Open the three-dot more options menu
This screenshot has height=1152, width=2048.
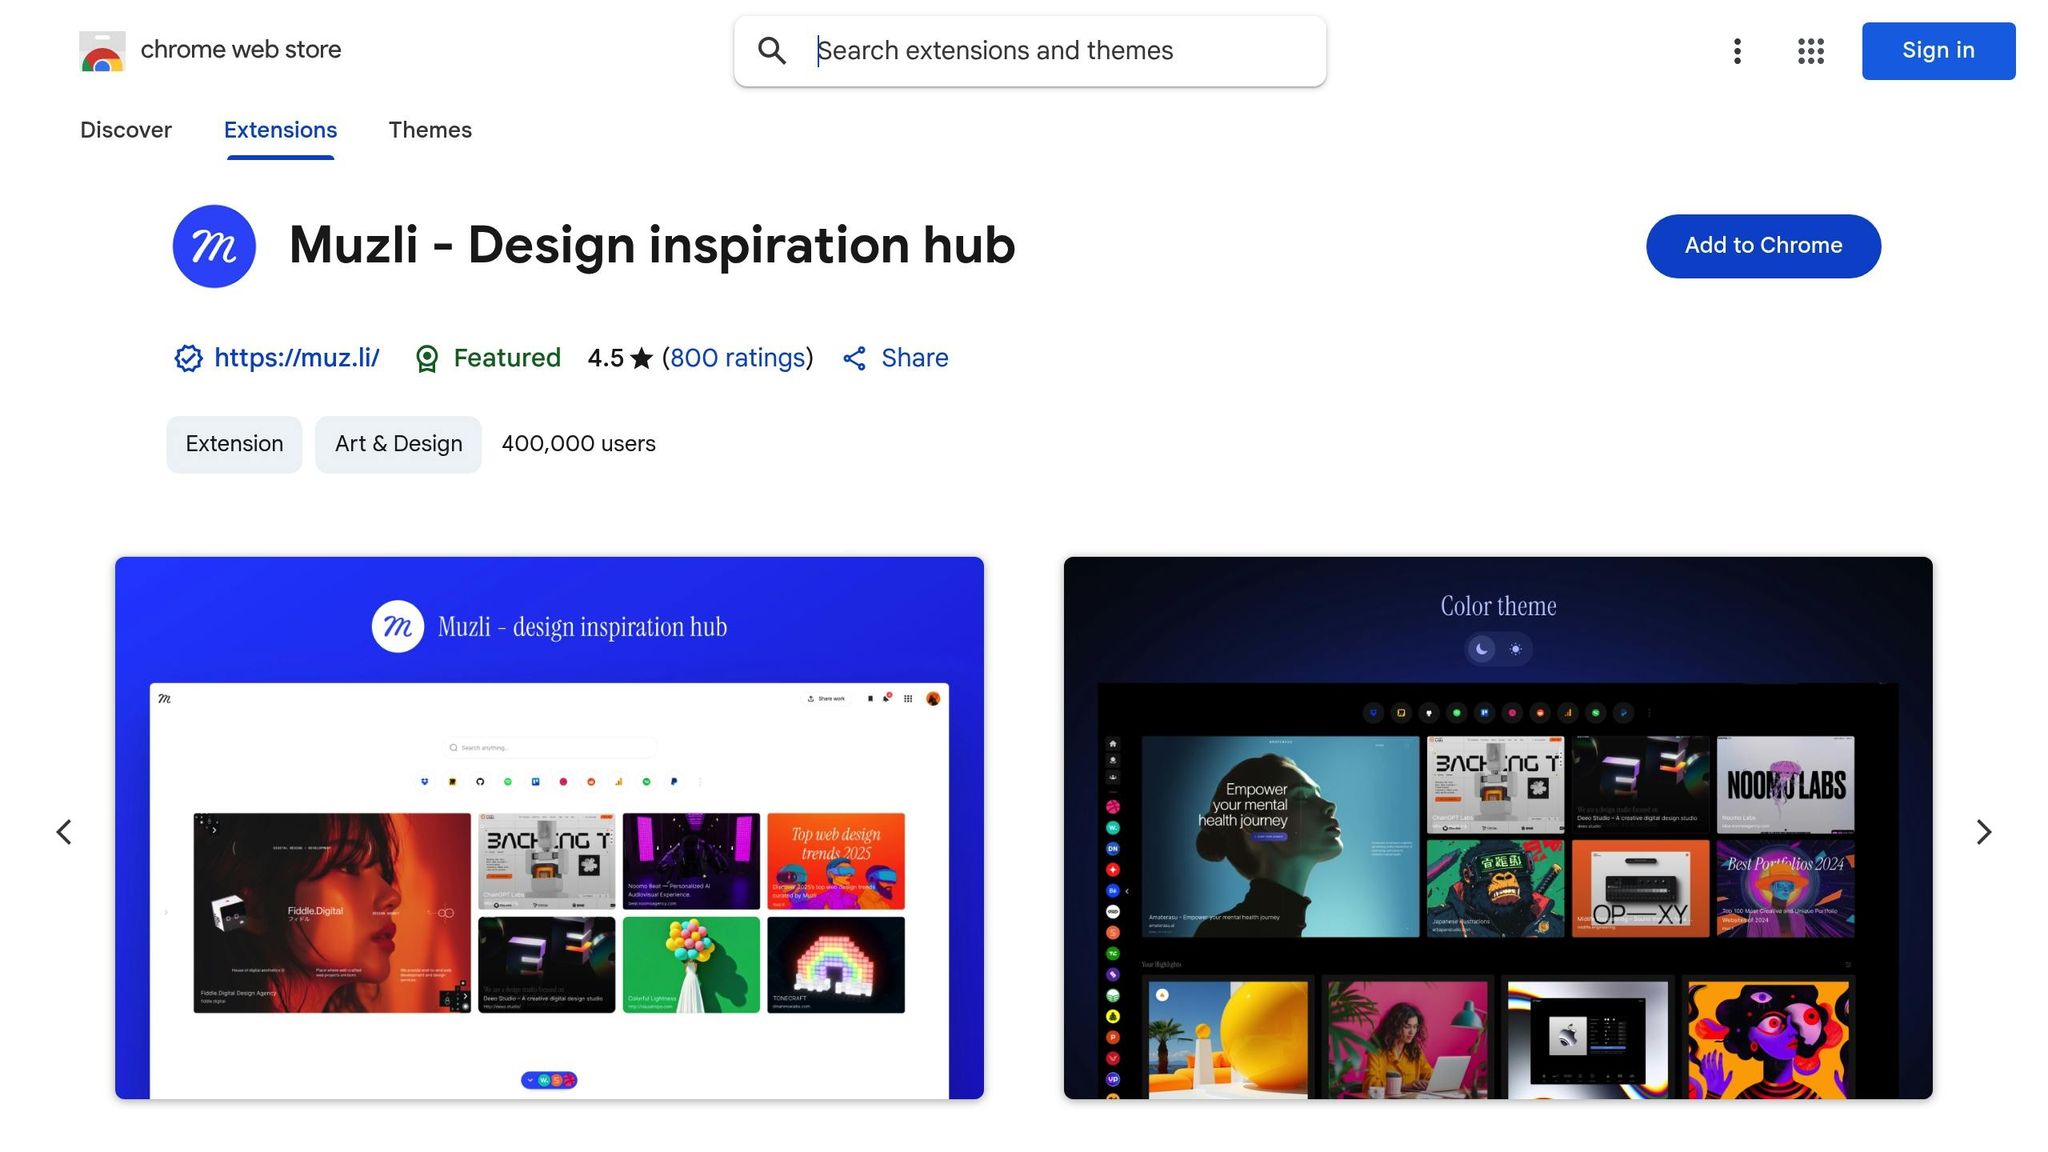[1737, 51]
